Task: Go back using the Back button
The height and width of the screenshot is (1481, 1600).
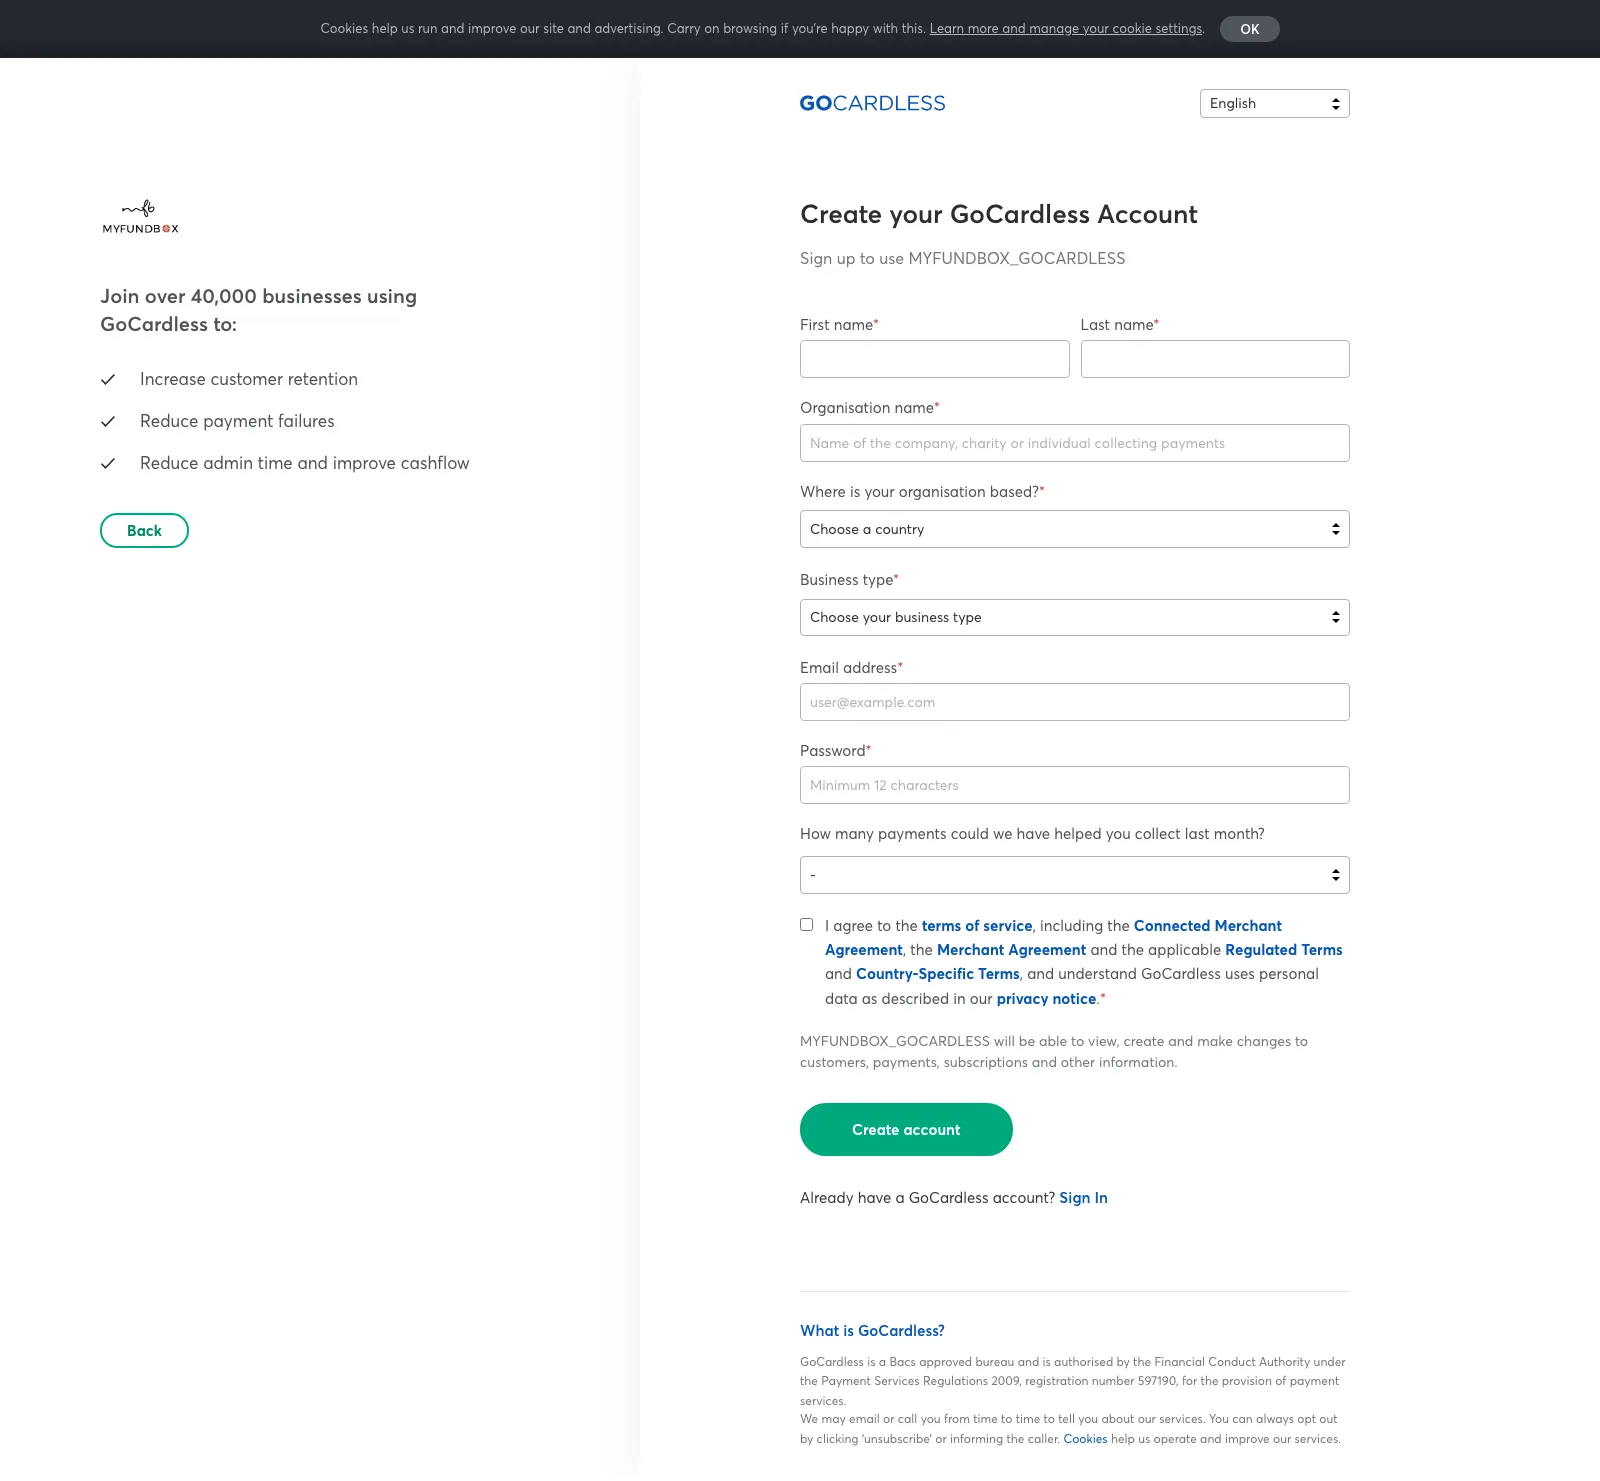Action: tap(144, 530)
